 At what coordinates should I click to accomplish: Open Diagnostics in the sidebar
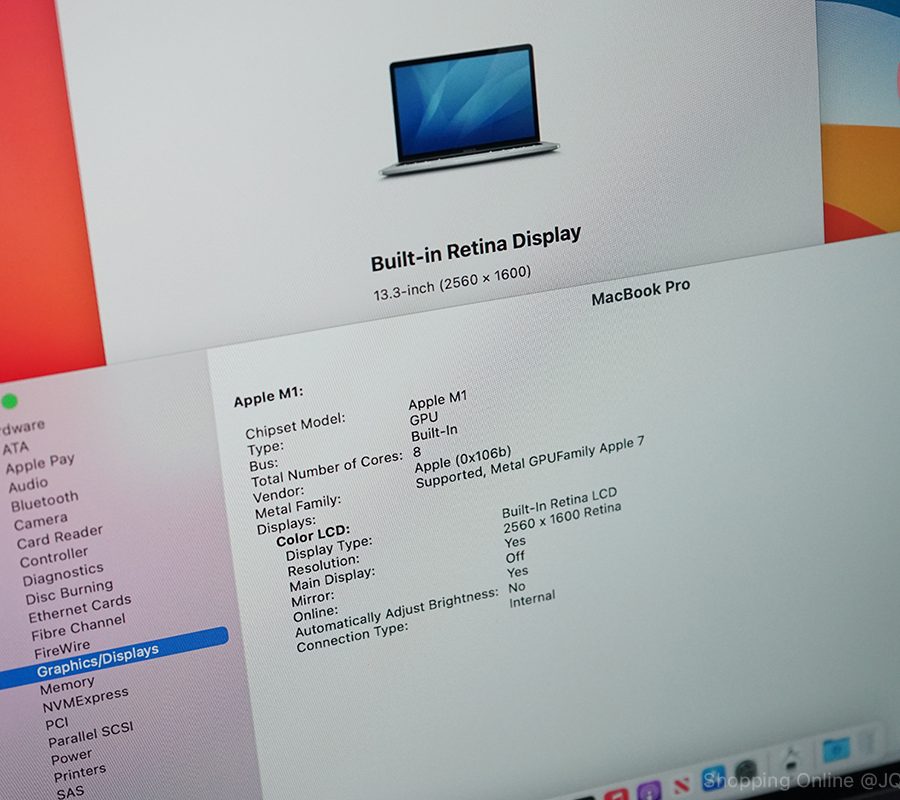coord(63,575)
